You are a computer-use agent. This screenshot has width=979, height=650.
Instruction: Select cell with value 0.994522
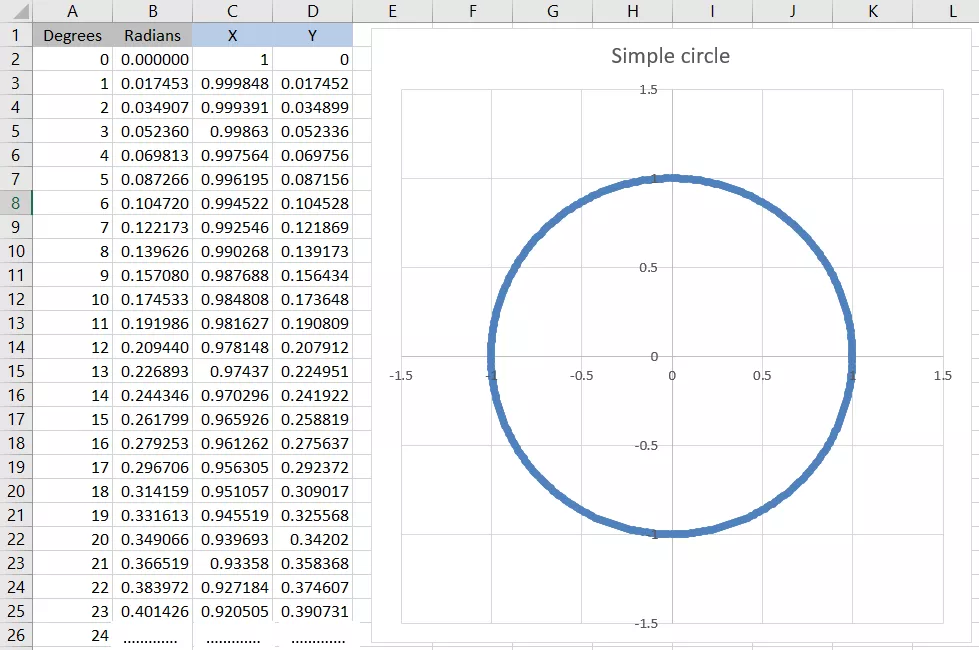(232, 204)
